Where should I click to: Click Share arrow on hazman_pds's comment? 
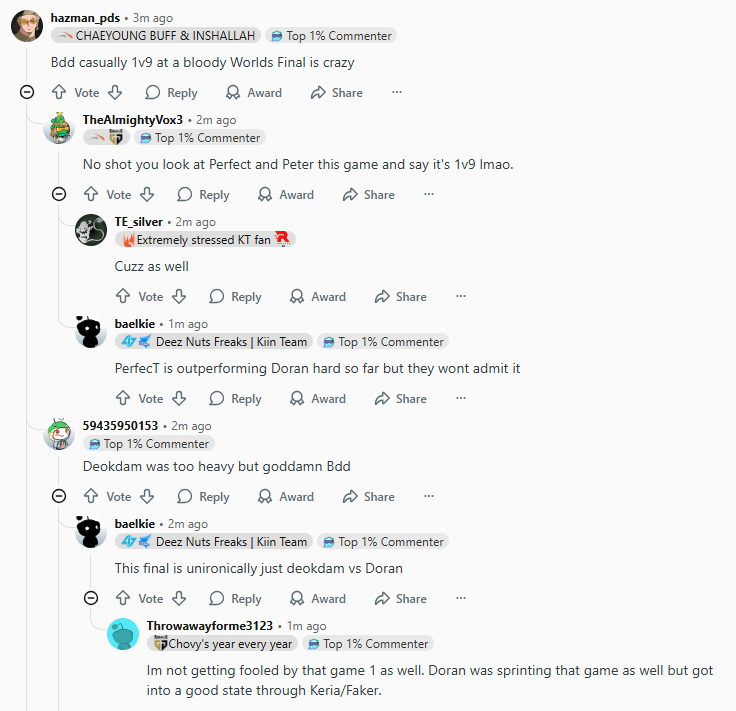click(318, 92)
